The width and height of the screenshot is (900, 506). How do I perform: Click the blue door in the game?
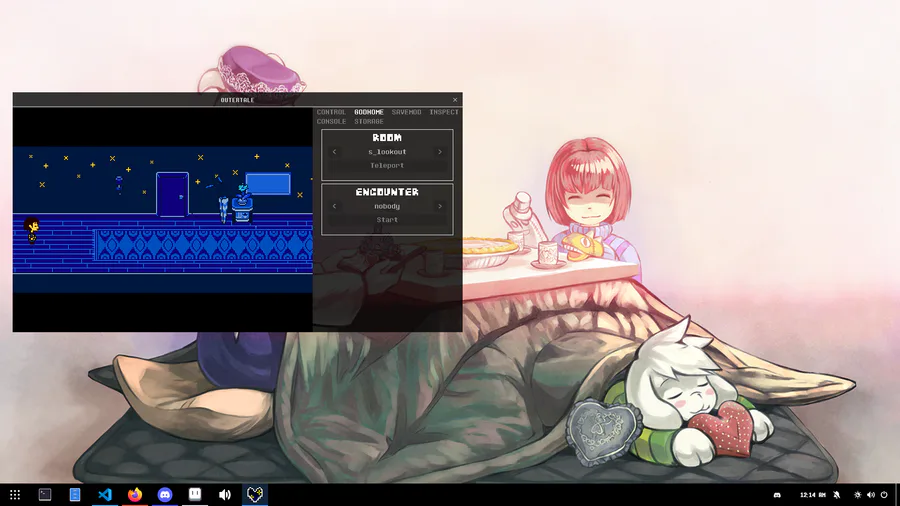click(x=172, y=194)
